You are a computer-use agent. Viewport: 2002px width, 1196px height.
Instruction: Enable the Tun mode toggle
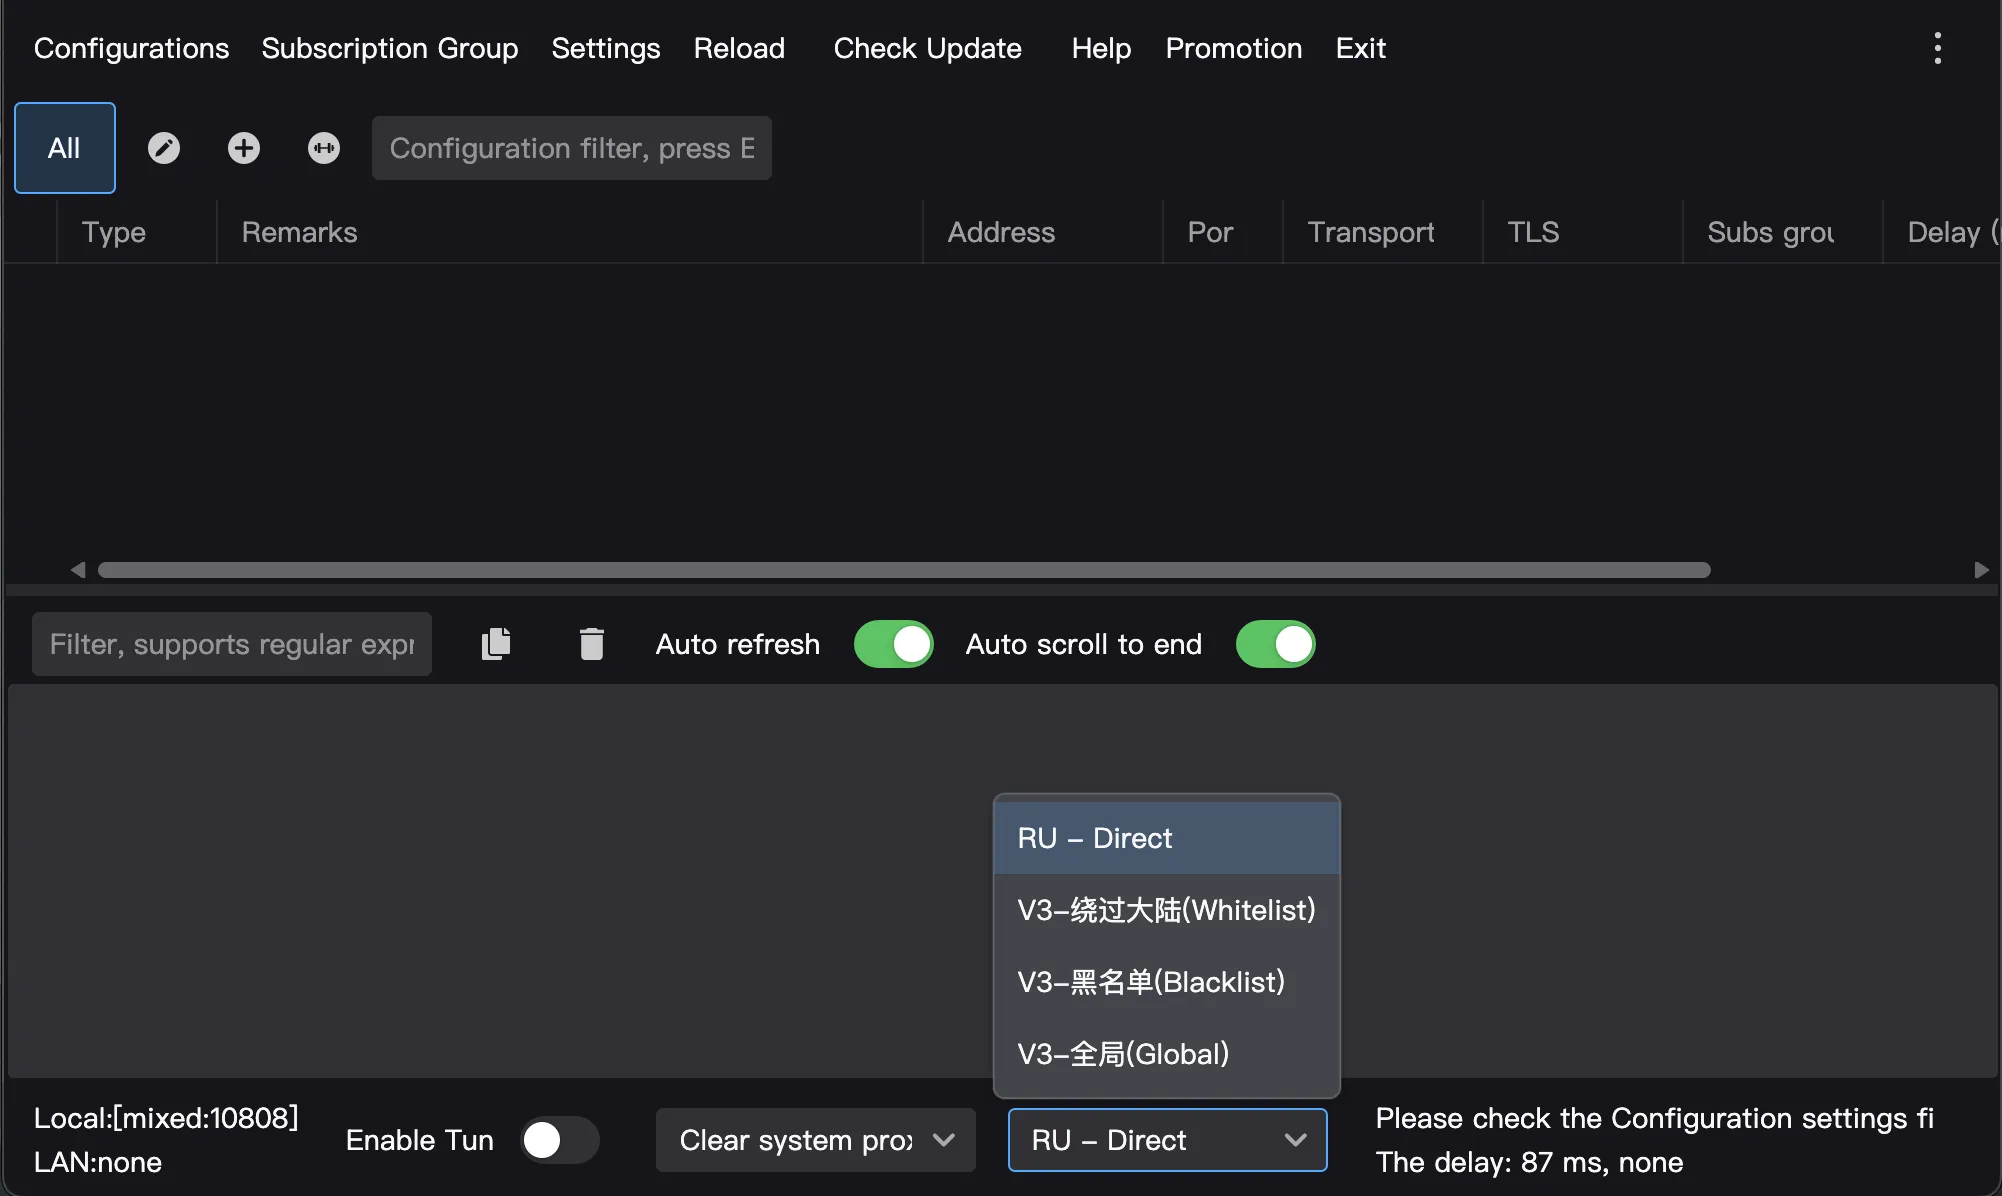(x=559, y=1140)
